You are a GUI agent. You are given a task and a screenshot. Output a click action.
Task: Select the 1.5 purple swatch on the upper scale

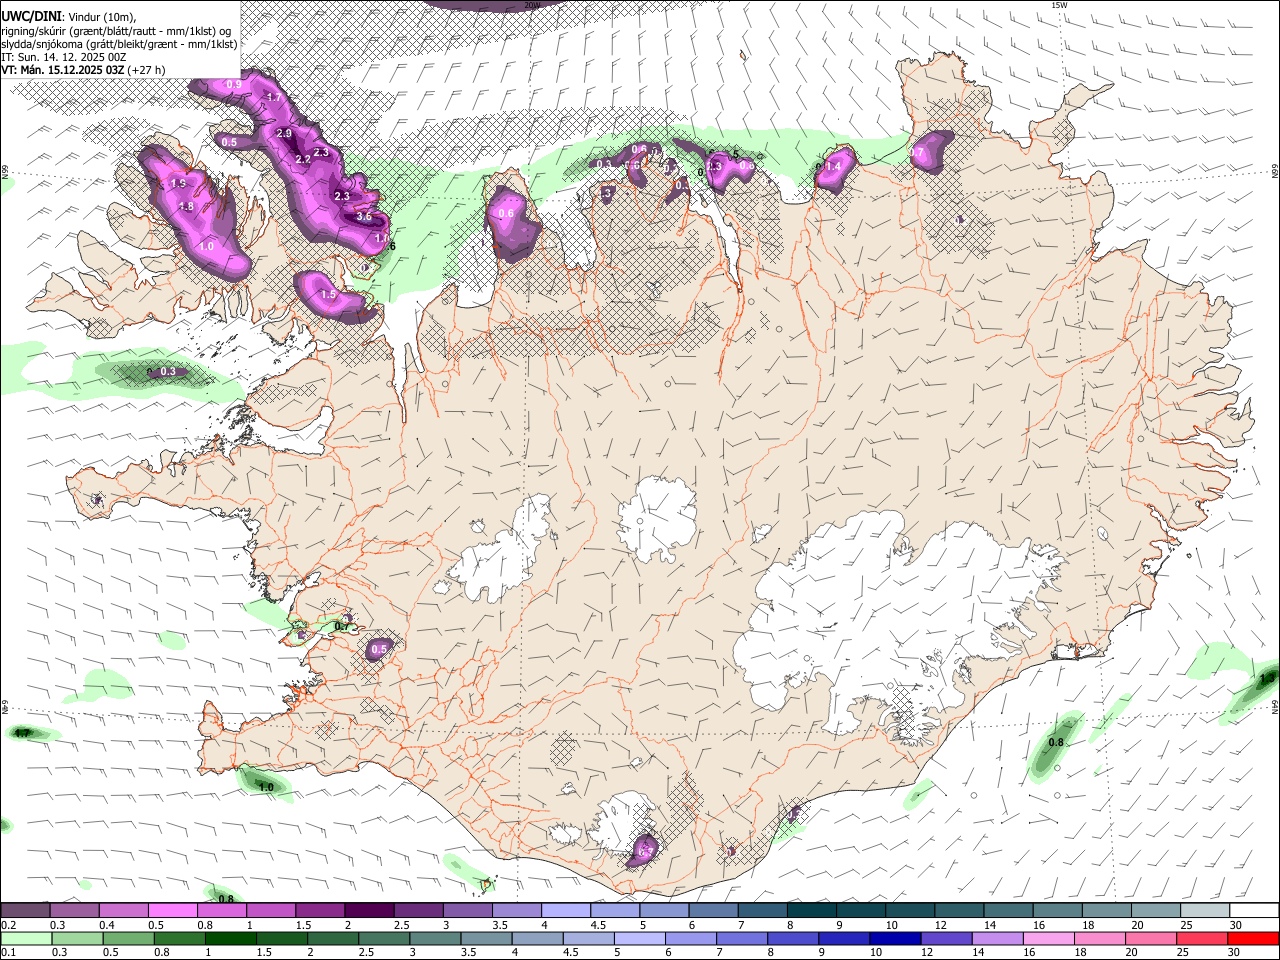tap(320, 911)
